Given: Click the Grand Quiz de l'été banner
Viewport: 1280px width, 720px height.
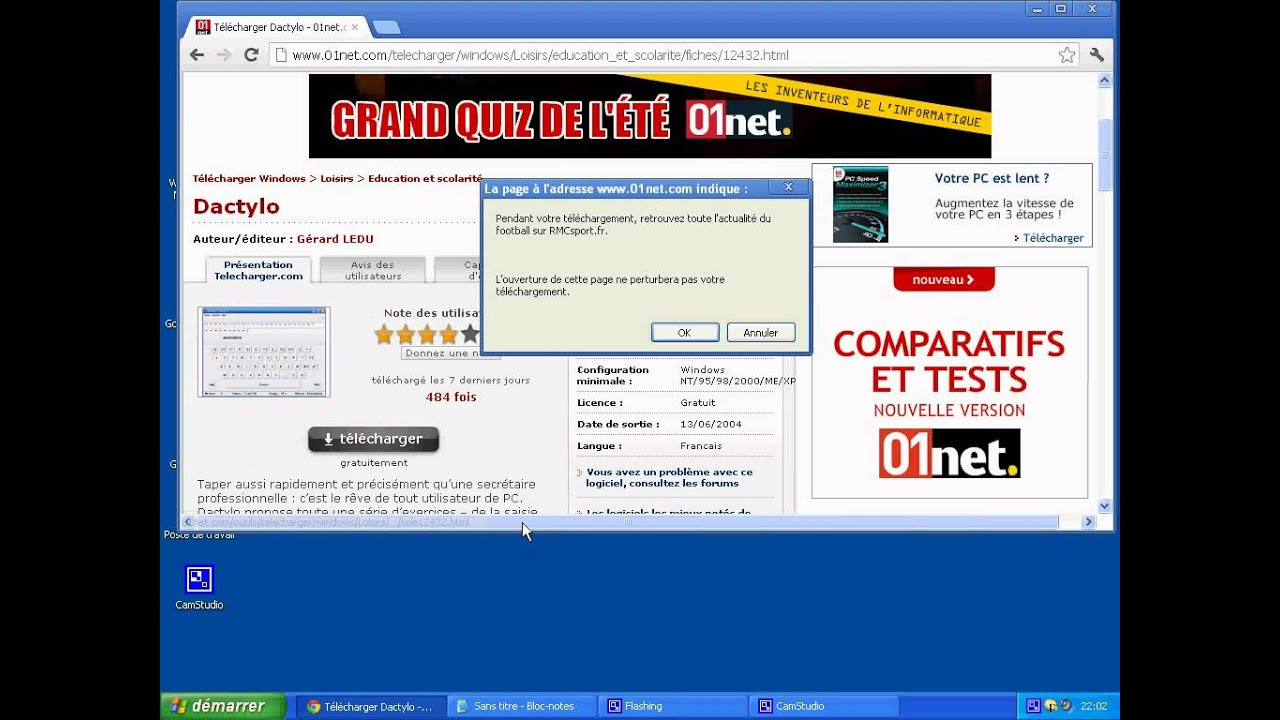Looking at the screenshot, I should tap(650, 116).
